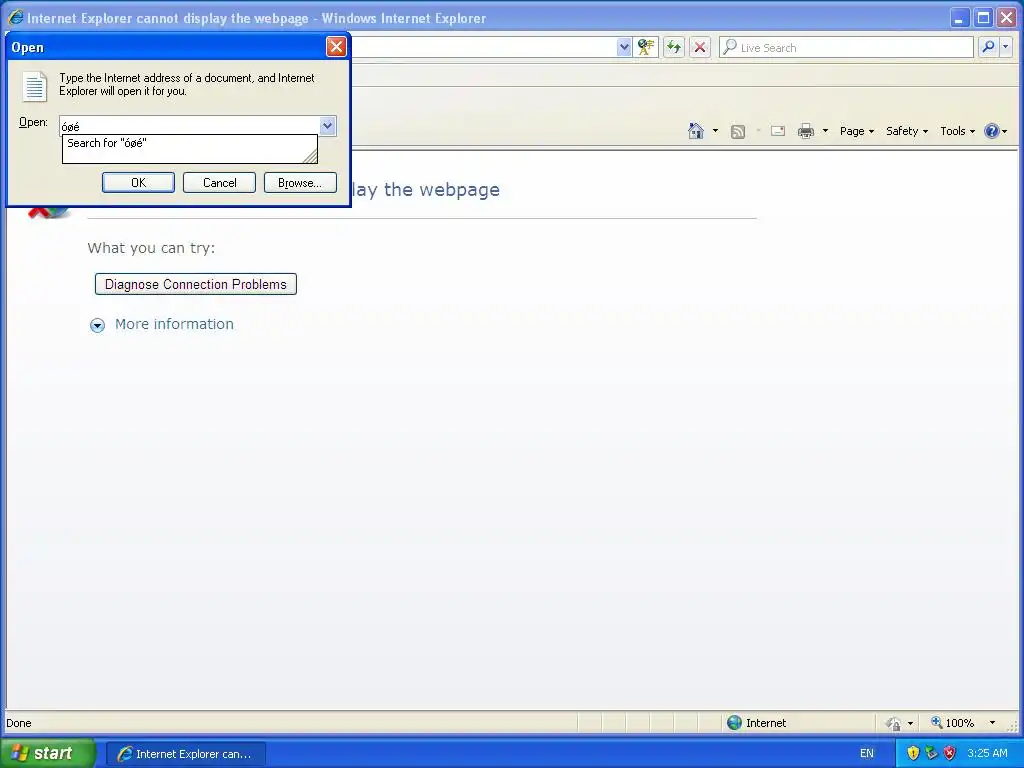Close the Open dialog with red X
The image size is (1024, 768).
336,47
